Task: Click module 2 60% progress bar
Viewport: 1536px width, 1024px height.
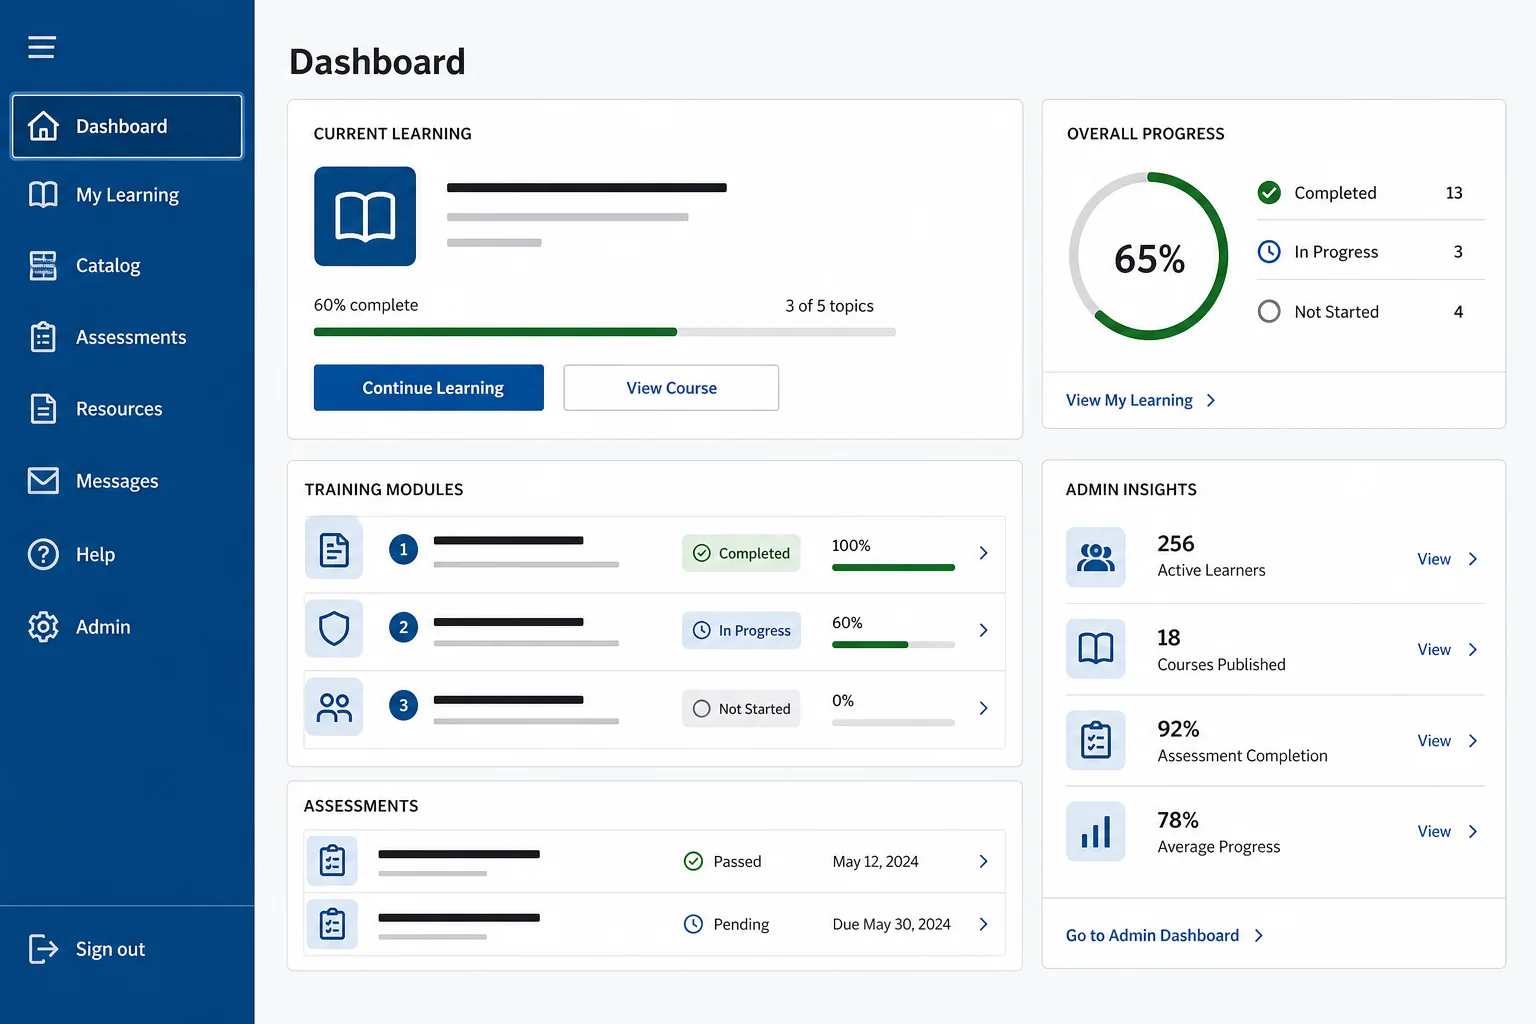Action: coord(893,645)
